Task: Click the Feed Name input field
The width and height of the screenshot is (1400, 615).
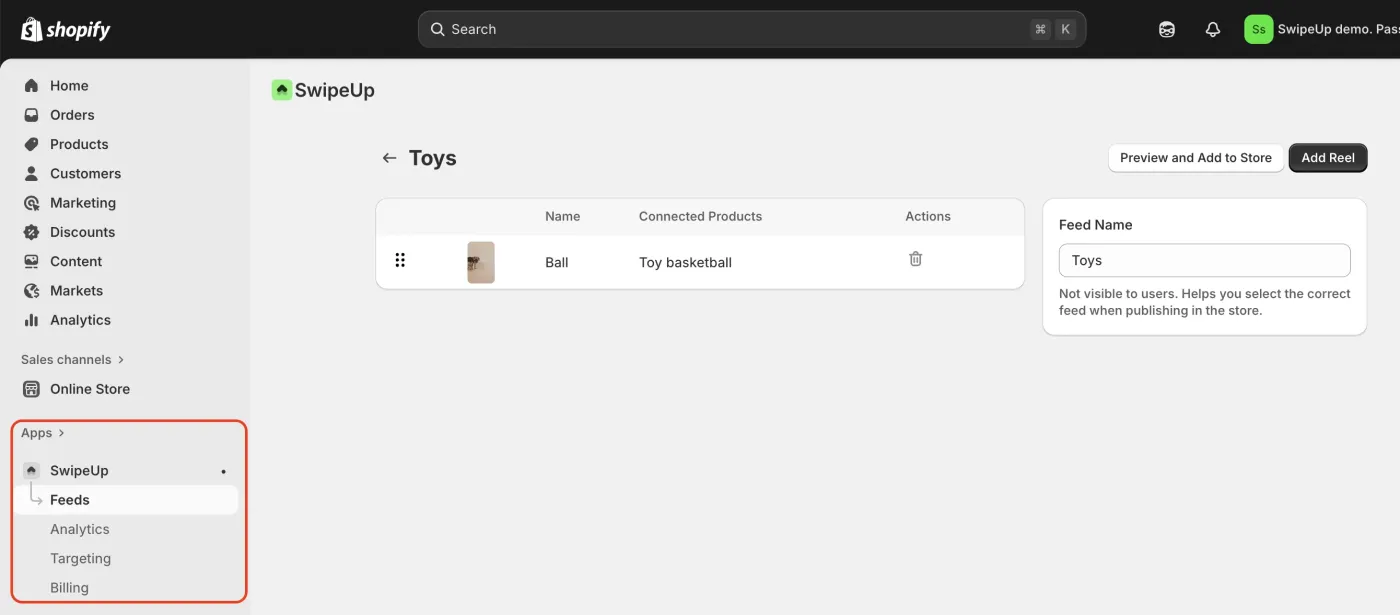Action: coord(1204,260)
